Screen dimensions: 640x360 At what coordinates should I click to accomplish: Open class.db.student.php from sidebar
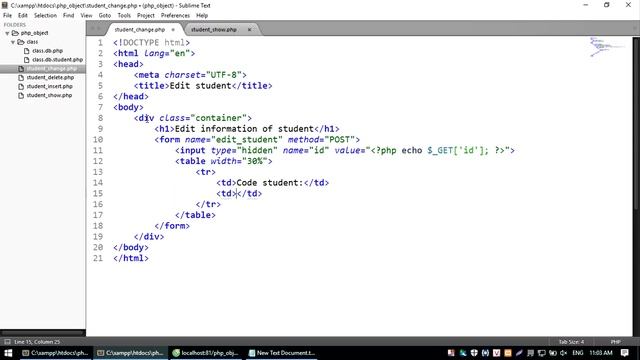(58, 60)
